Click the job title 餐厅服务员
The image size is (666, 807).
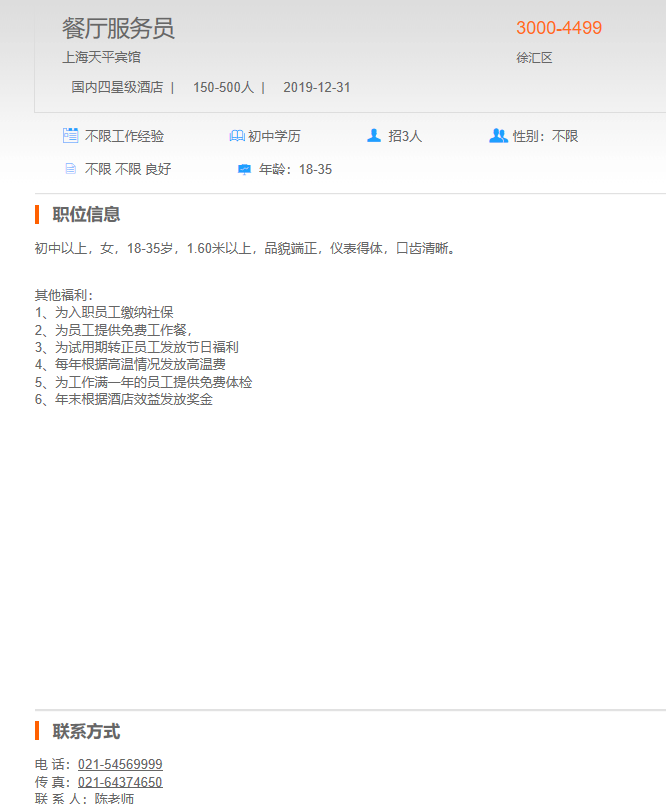(x=118, y=28)
